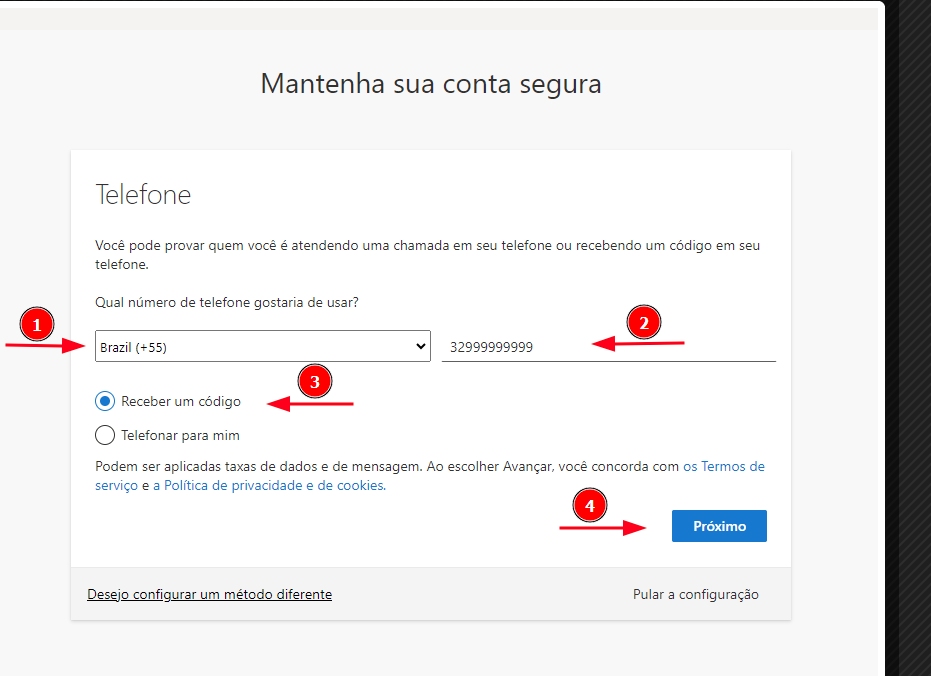Click the "Mantenha sua conta segura" page title
Screen dimensions: 931x676
(x=431, y=83)
